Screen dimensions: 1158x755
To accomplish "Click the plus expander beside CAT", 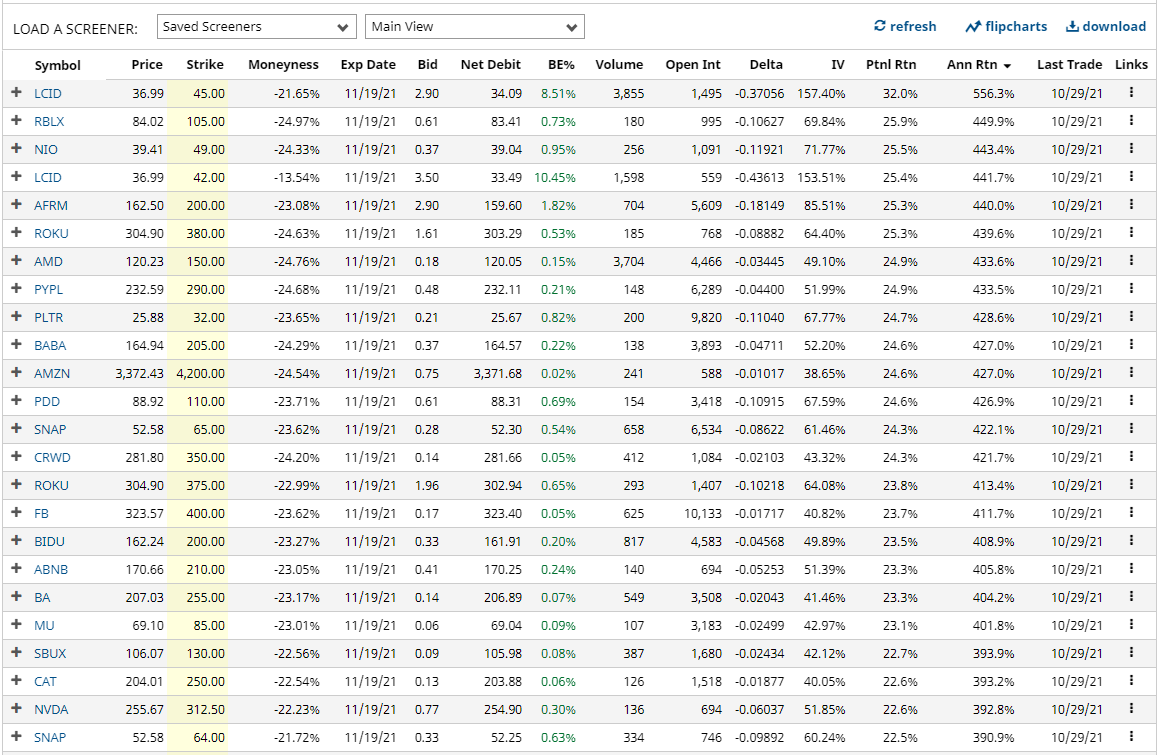I will click(x=16, y=681).
